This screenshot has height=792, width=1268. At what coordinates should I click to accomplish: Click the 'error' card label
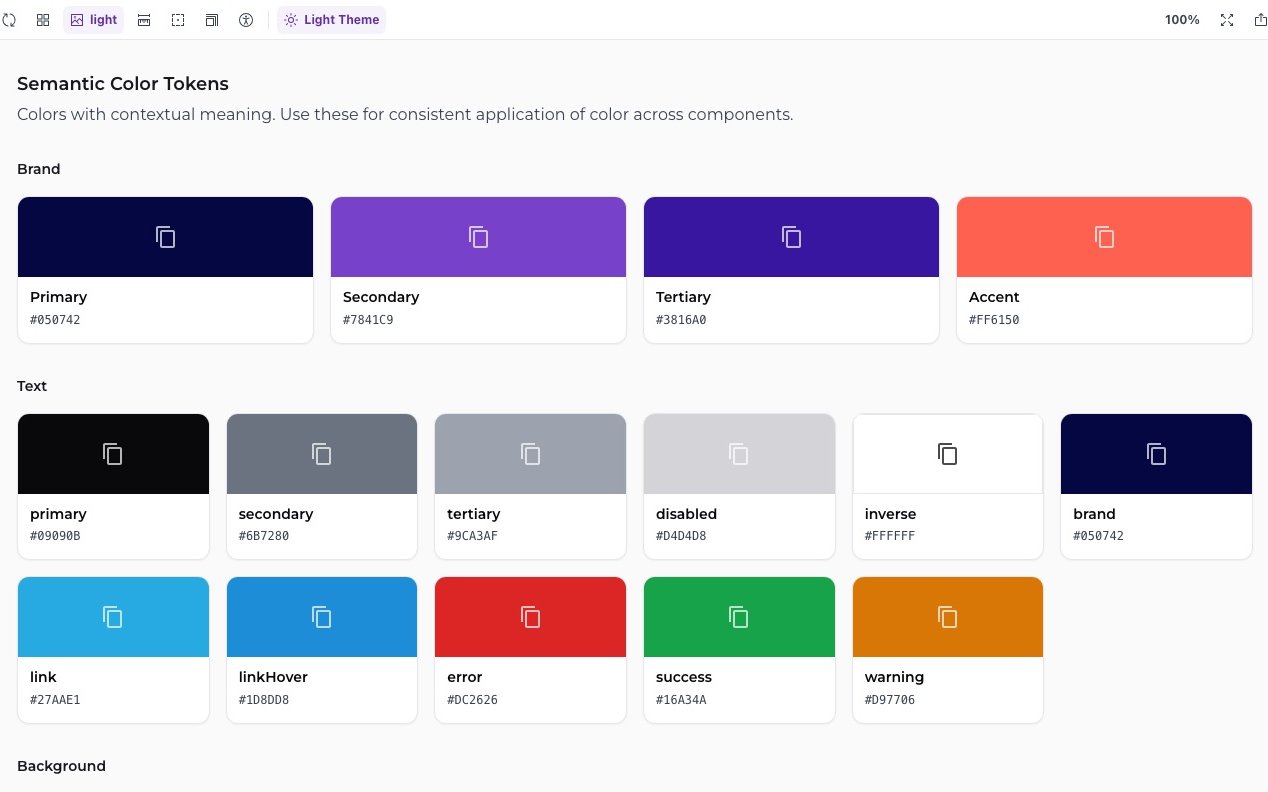[x=465, y=677]
